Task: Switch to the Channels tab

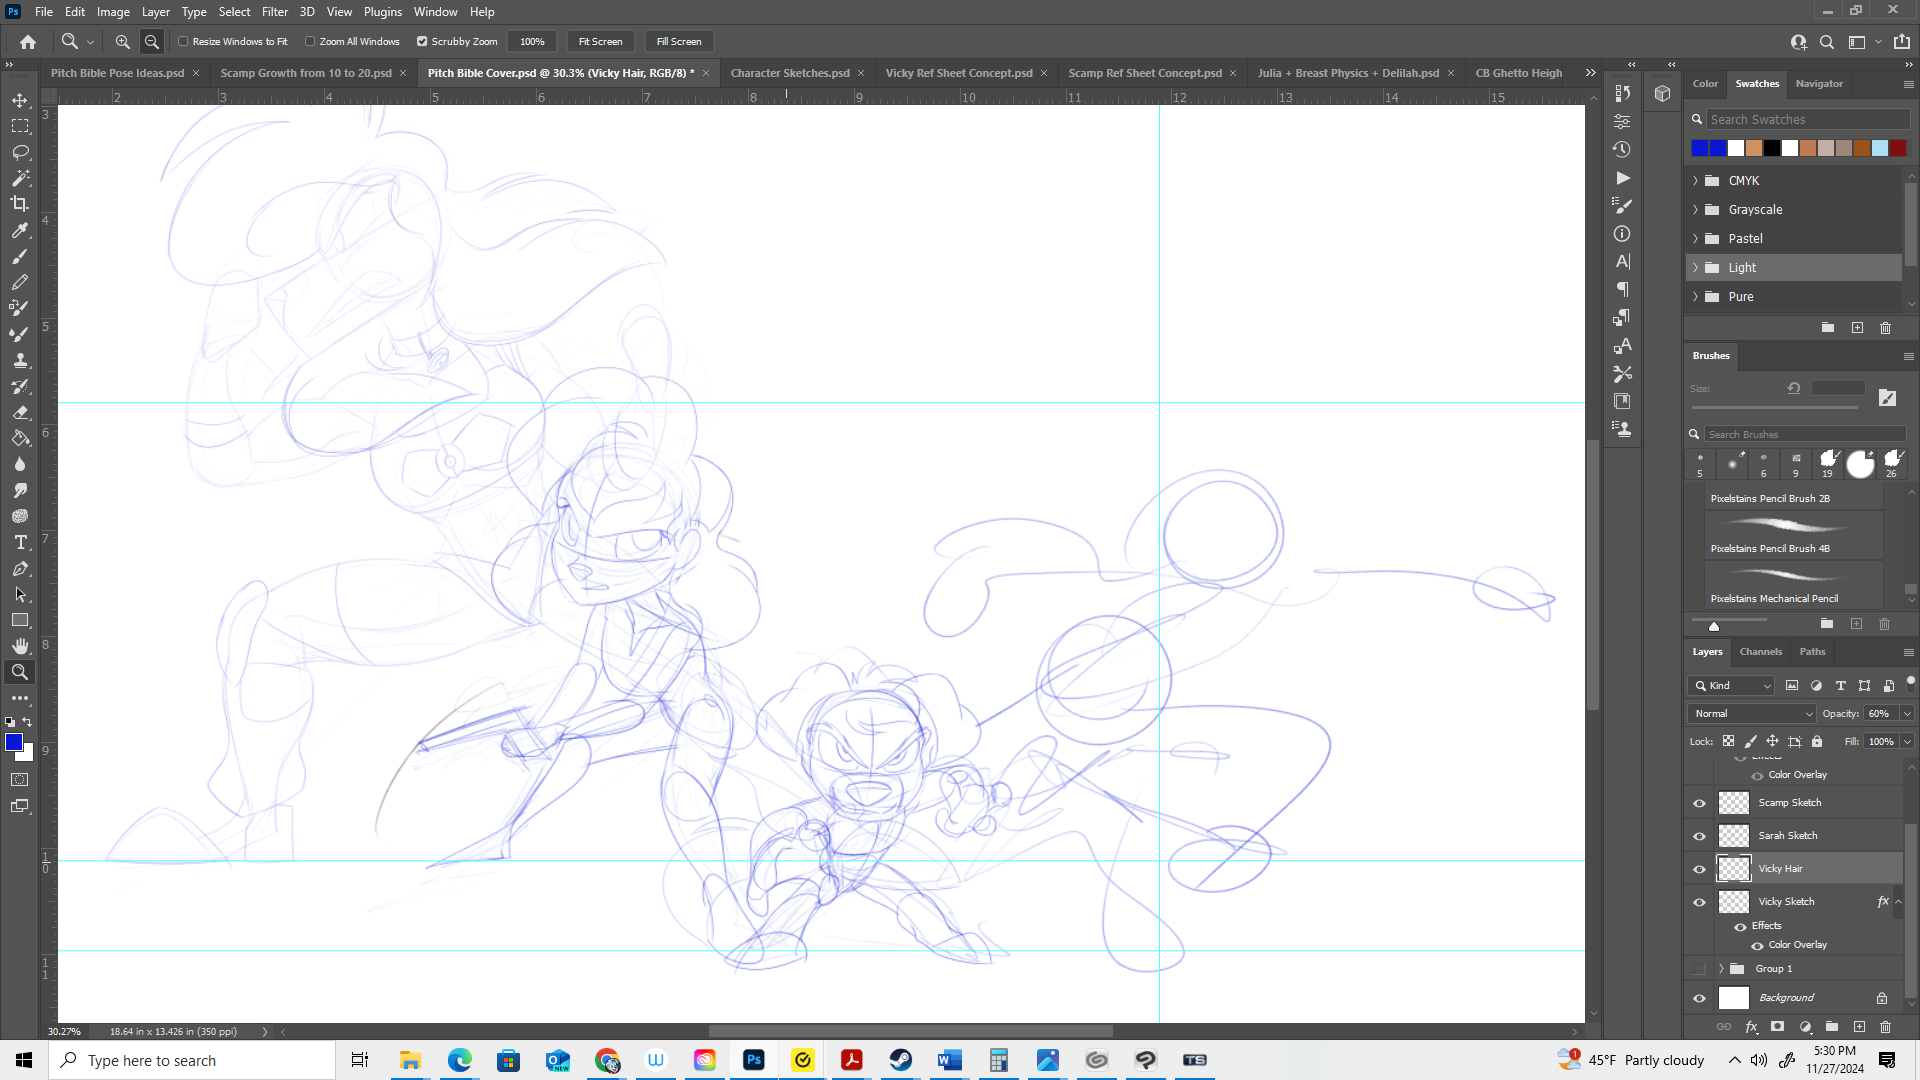Action: coord(1760,652)
